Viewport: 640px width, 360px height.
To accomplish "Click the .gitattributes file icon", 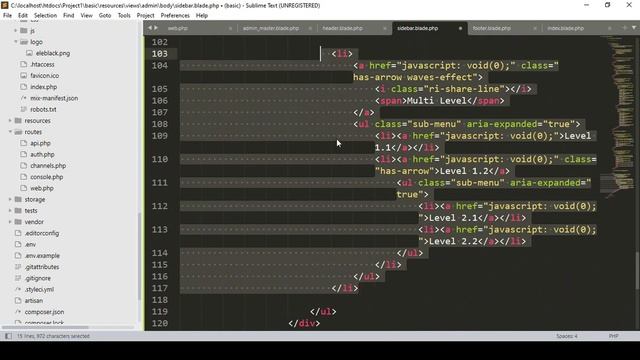I will click(18, 267).
